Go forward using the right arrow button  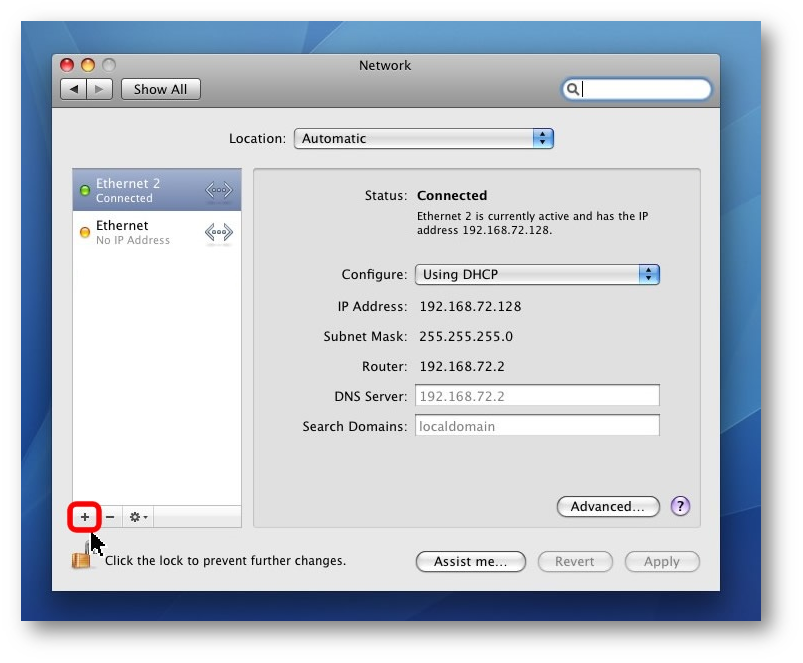(x=99, y=89)
